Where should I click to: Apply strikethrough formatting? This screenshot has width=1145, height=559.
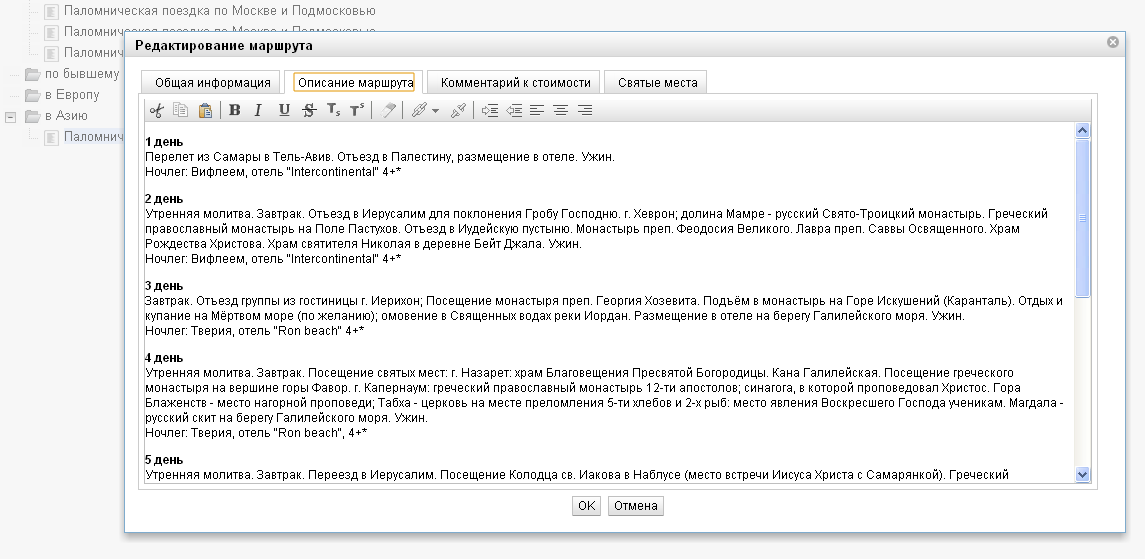[x=309, y=110]
